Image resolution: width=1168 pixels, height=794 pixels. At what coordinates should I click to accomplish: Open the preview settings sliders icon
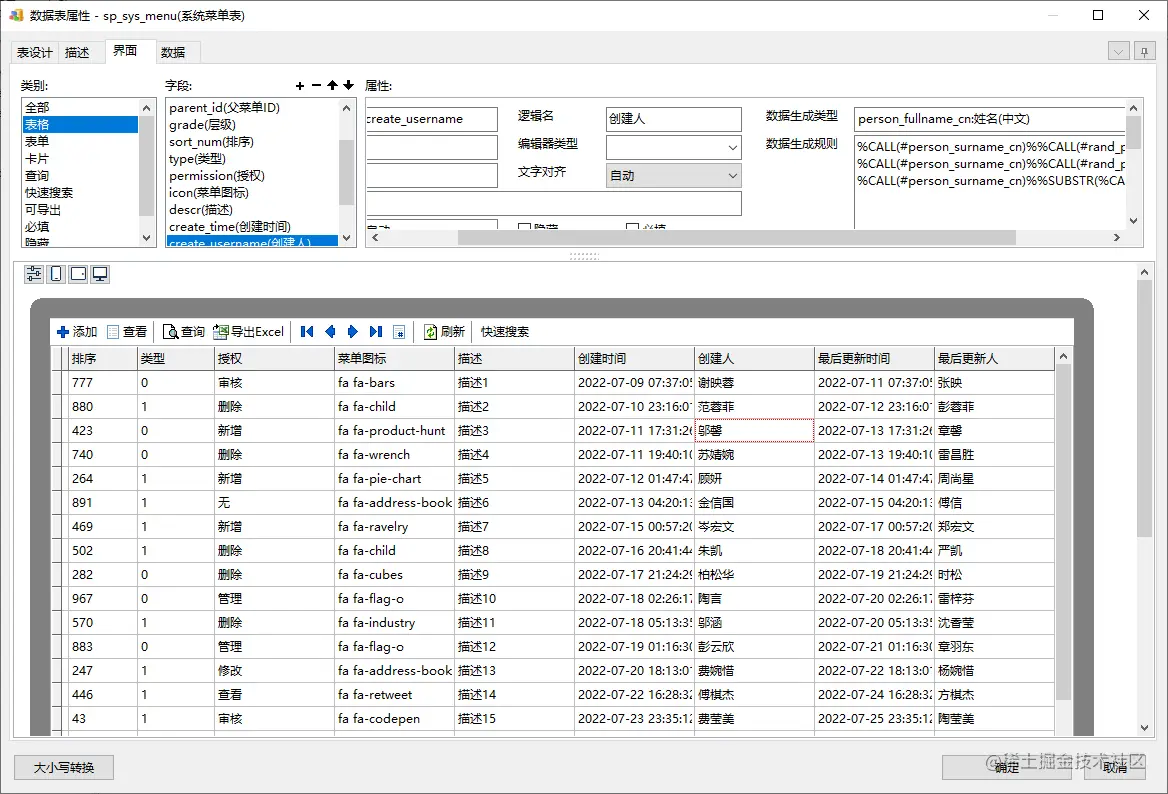[x=34, y=274]
